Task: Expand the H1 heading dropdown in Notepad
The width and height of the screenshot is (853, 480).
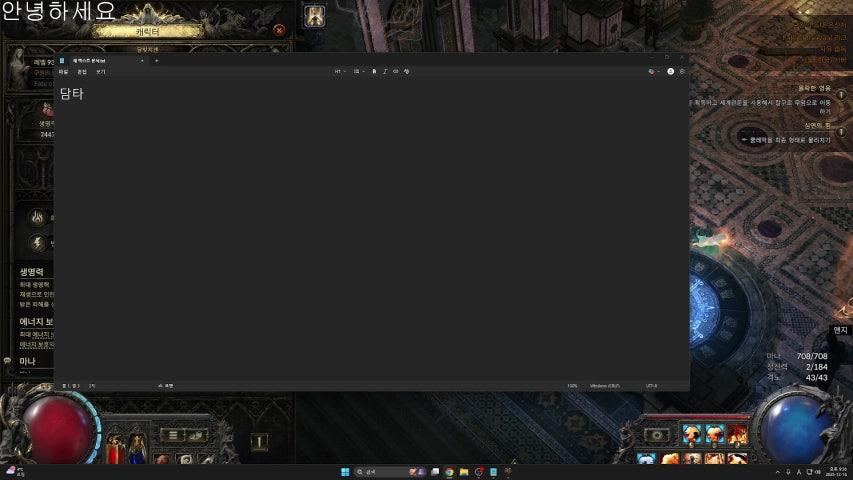Action: pyautogui.click(x=340, y=71)
